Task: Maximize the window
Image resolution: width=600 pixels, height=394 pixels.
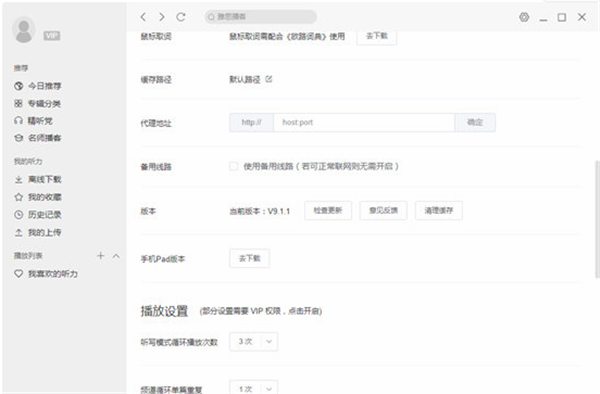Action: [x=562, y=17]
